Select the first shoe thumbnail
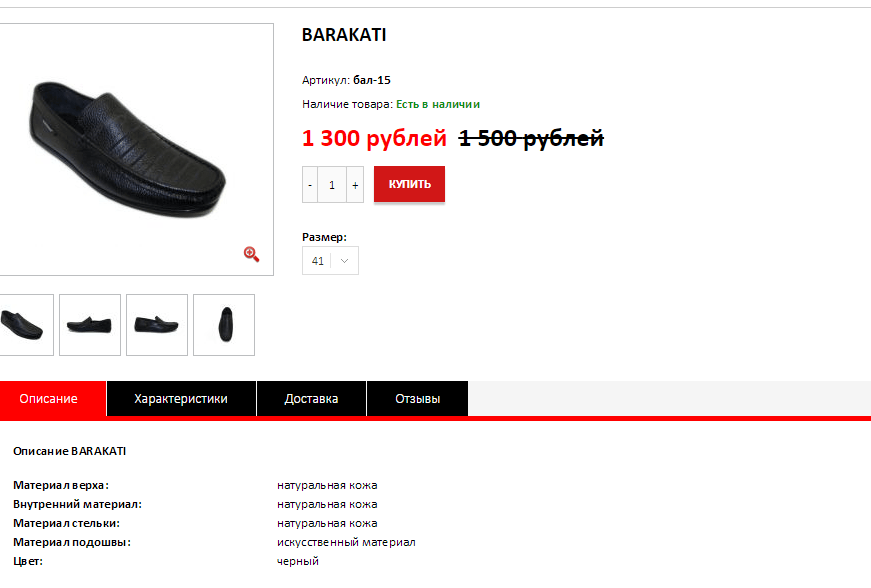 (26, 325)
